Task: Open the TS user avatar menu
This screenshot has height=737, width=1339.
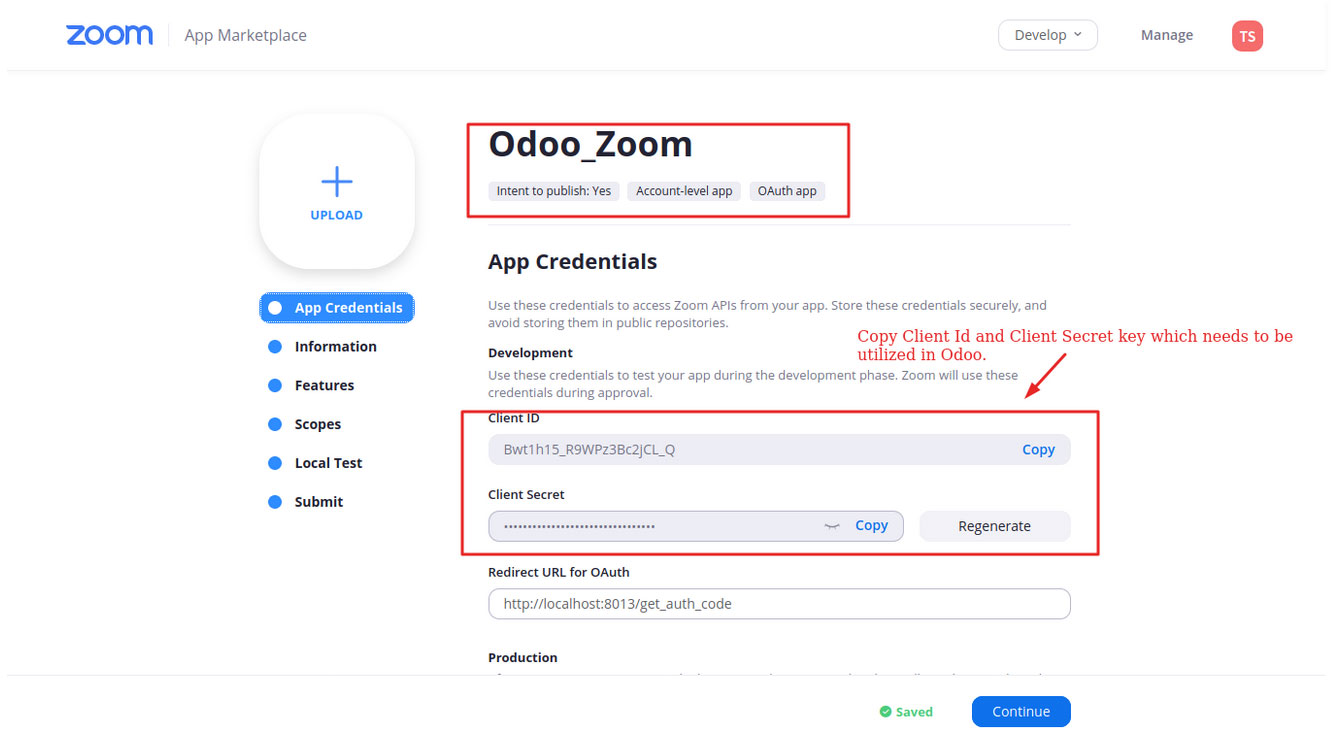Action: tap(1247, 36)
